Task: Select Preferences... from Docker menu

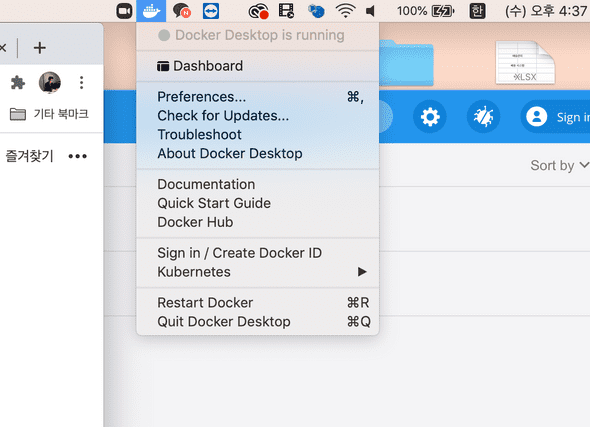Action: [257, 97]
